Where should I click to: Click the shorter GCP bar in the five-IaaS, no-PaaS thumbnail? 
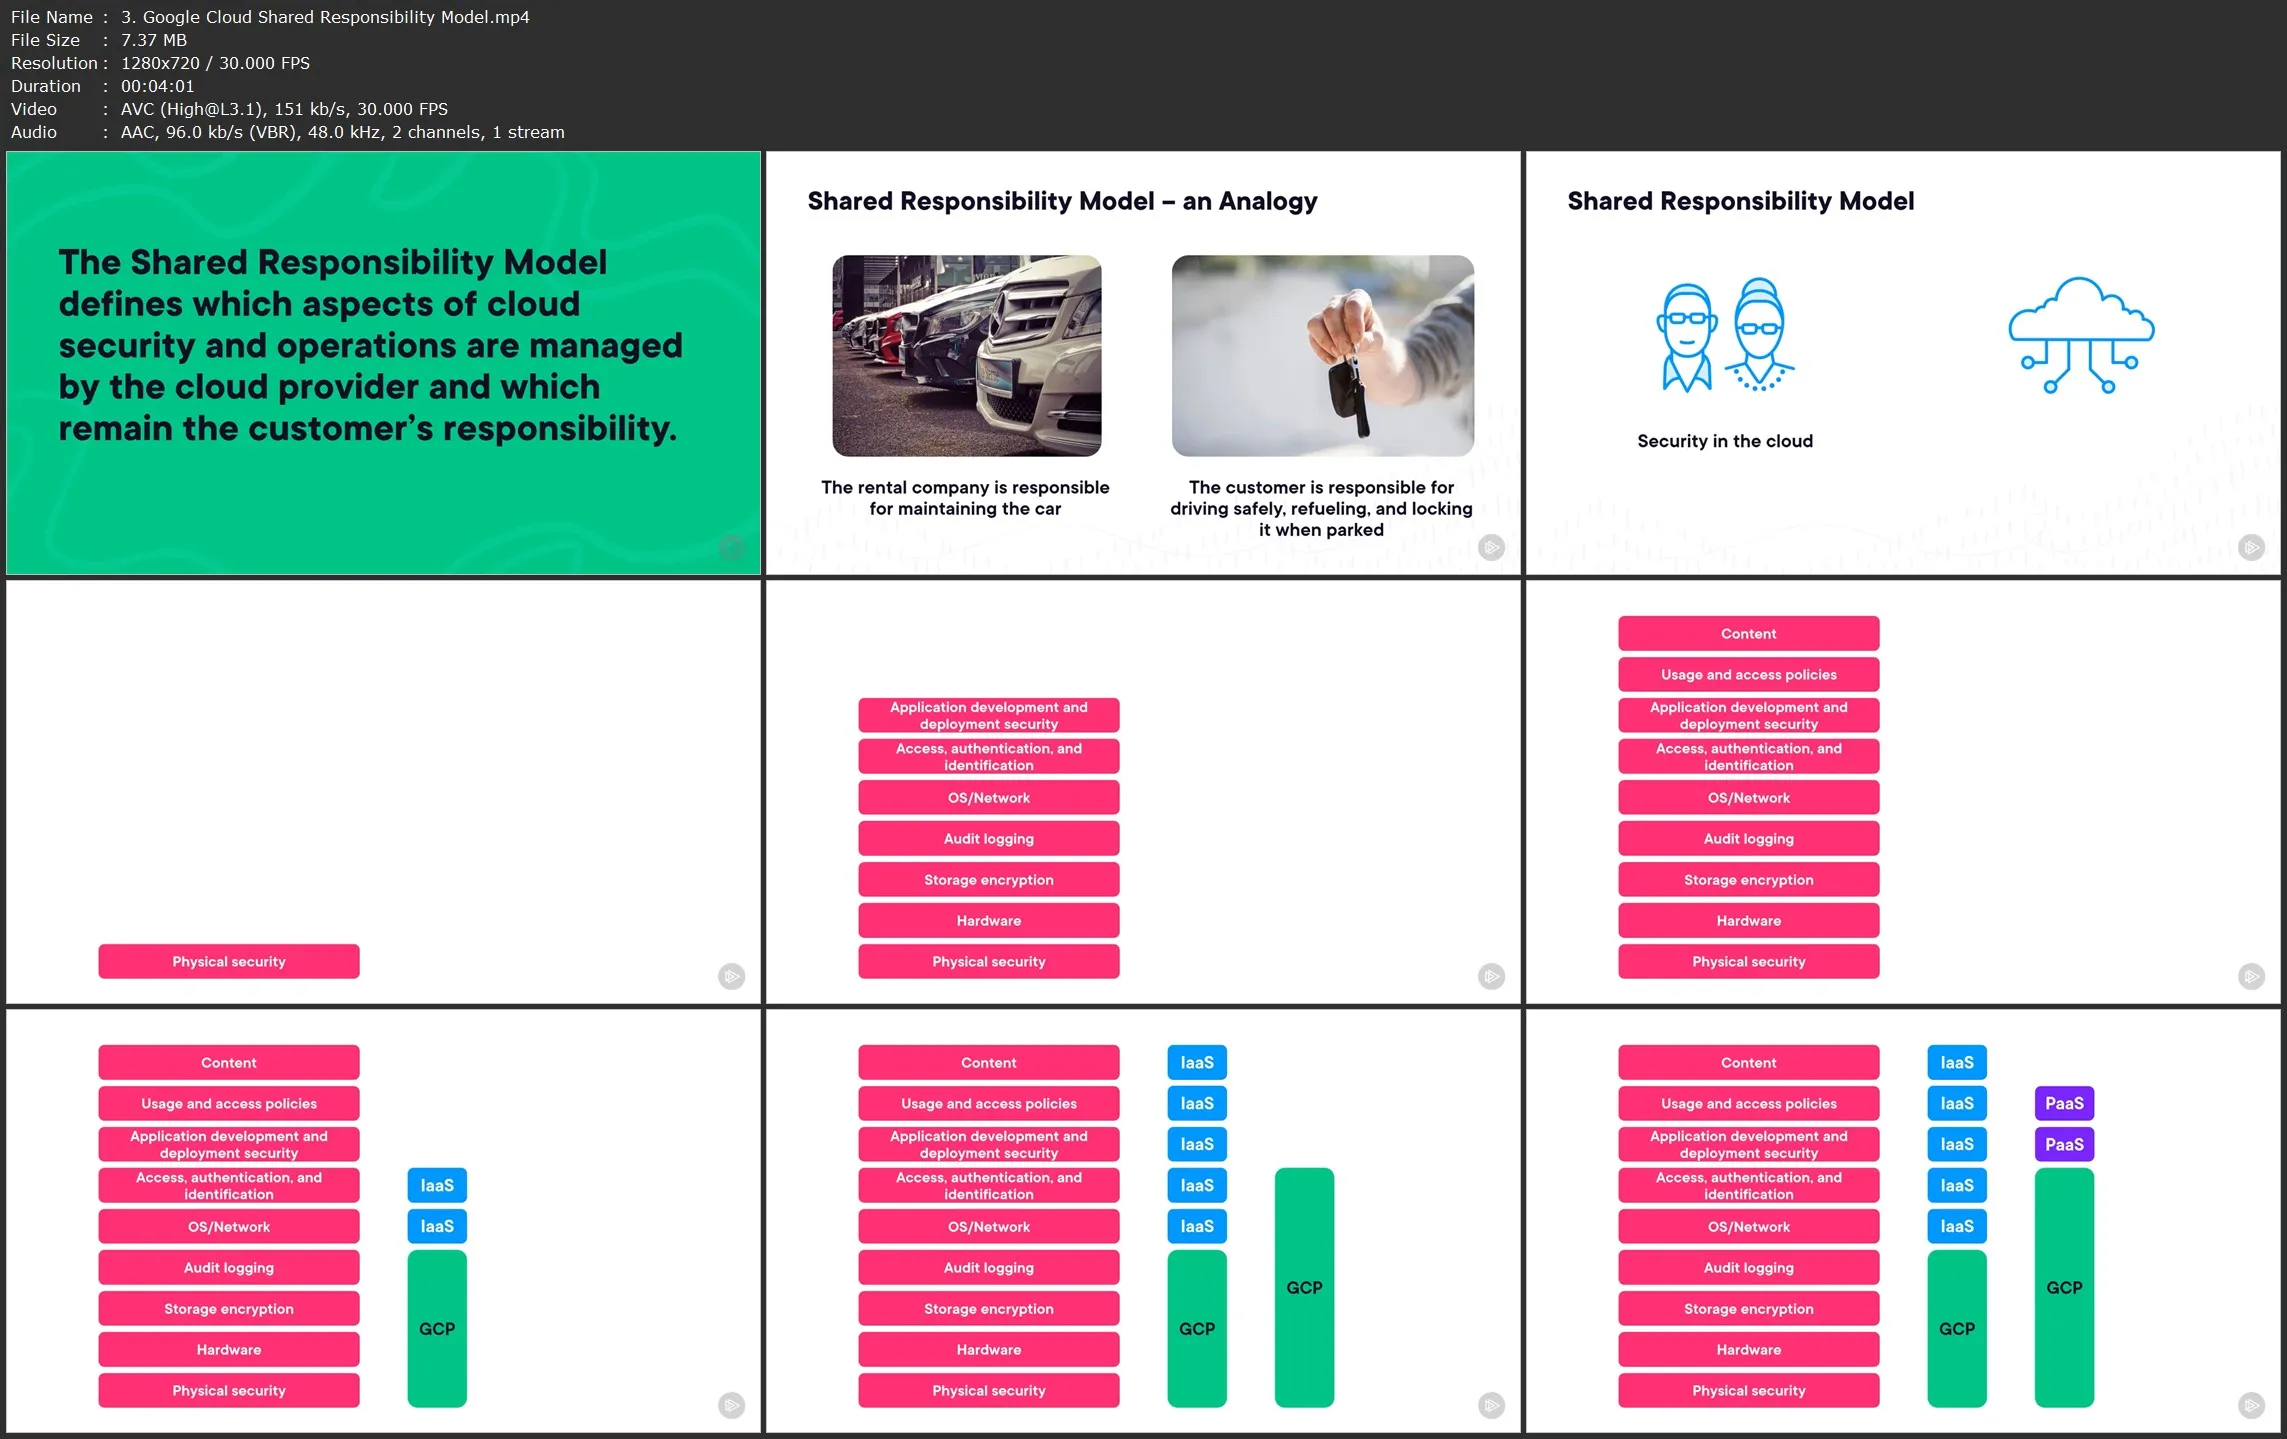[x=1197, y=1328]
